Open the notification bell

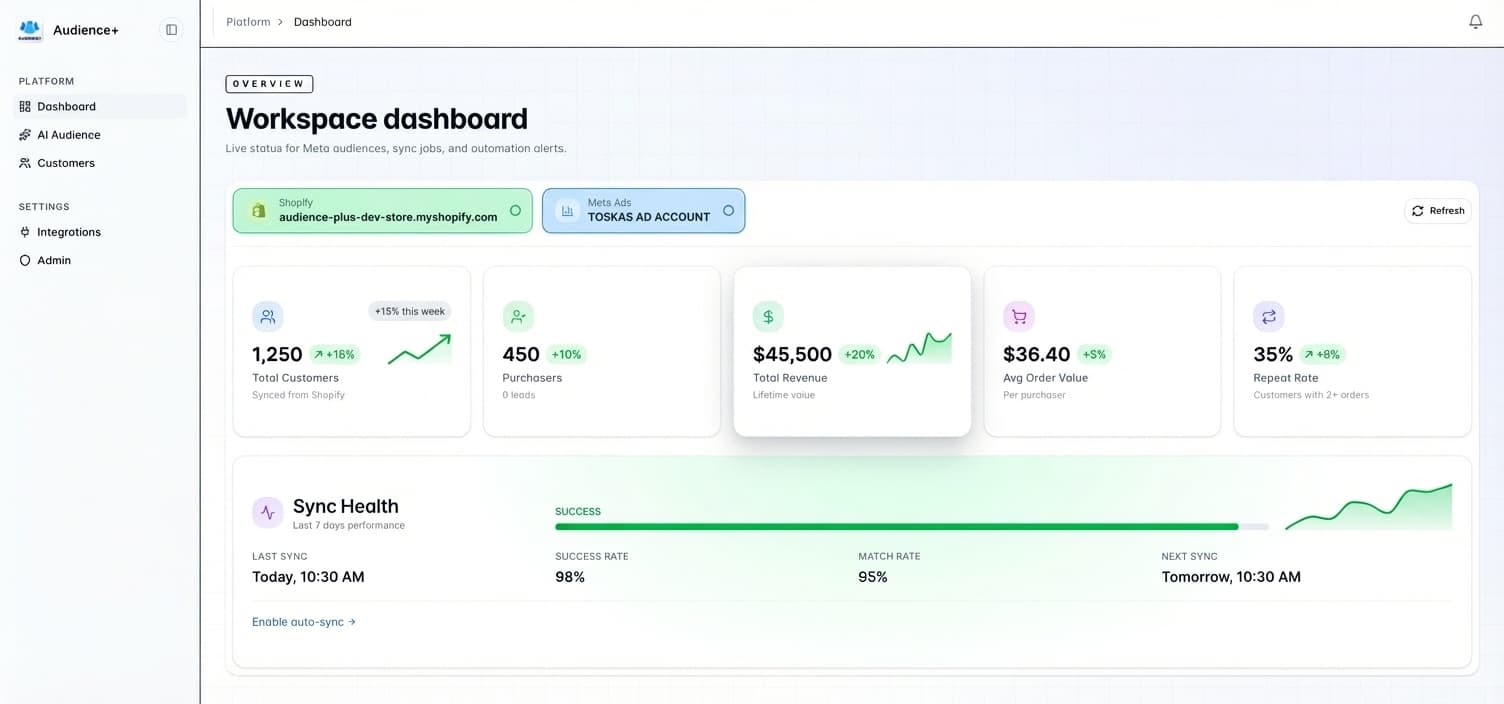click(1475, 21)
